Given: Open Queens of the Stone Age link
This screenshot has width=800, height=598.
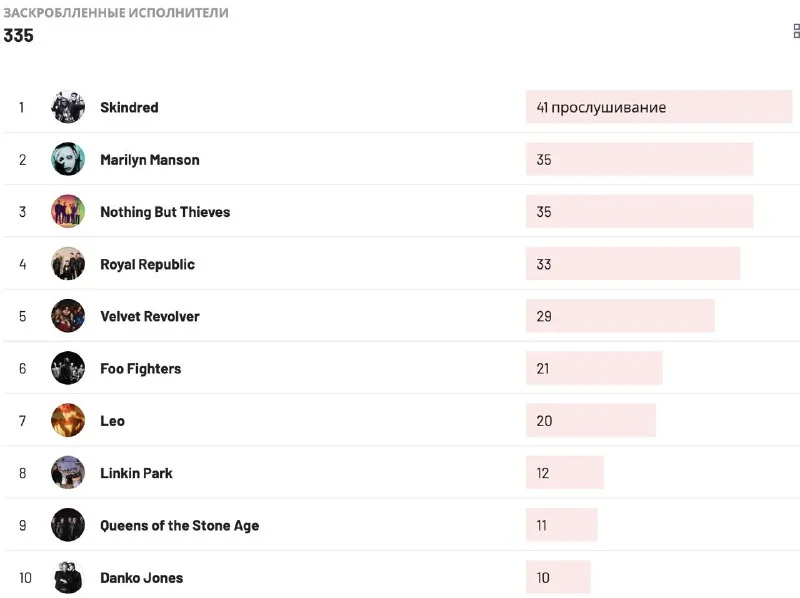Looking at the screenshot, I should coord(179,526).
